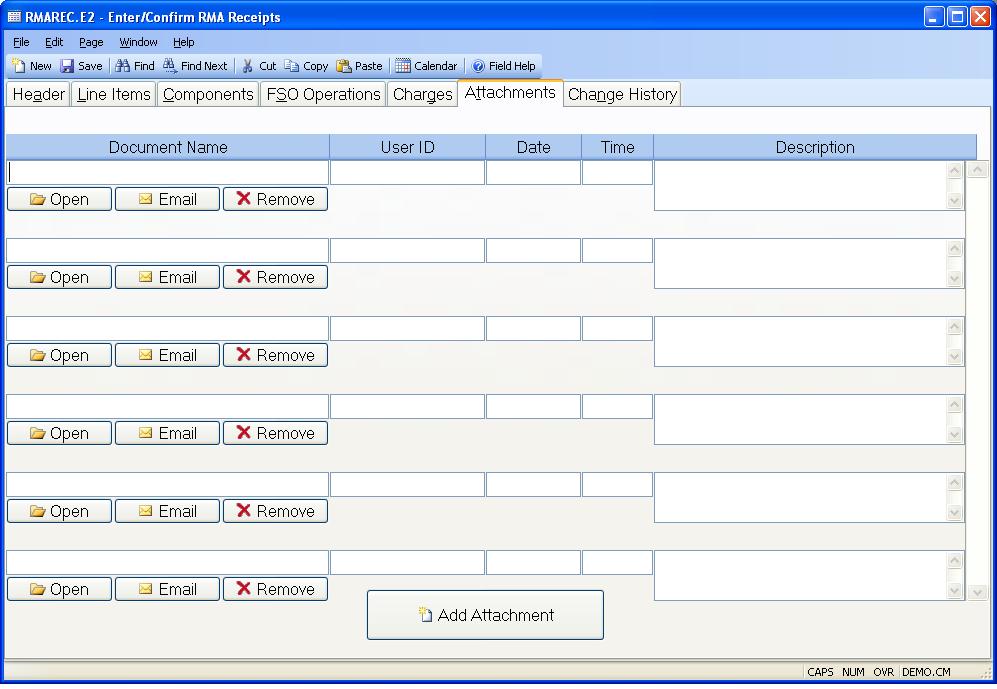Screen dimensions: 997x689
Task: Open Field Help from the toolbar
Action: coord(479,66)
